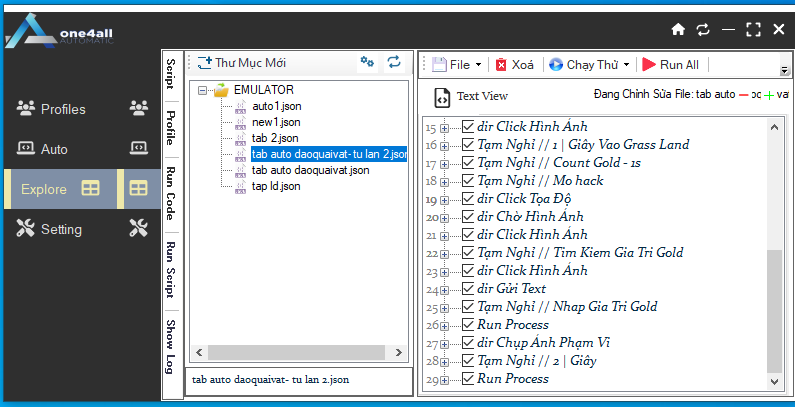Click the file name field showing tu lan 2.json
This screenshot has width=795, height=407.
[x=299, y=381]
